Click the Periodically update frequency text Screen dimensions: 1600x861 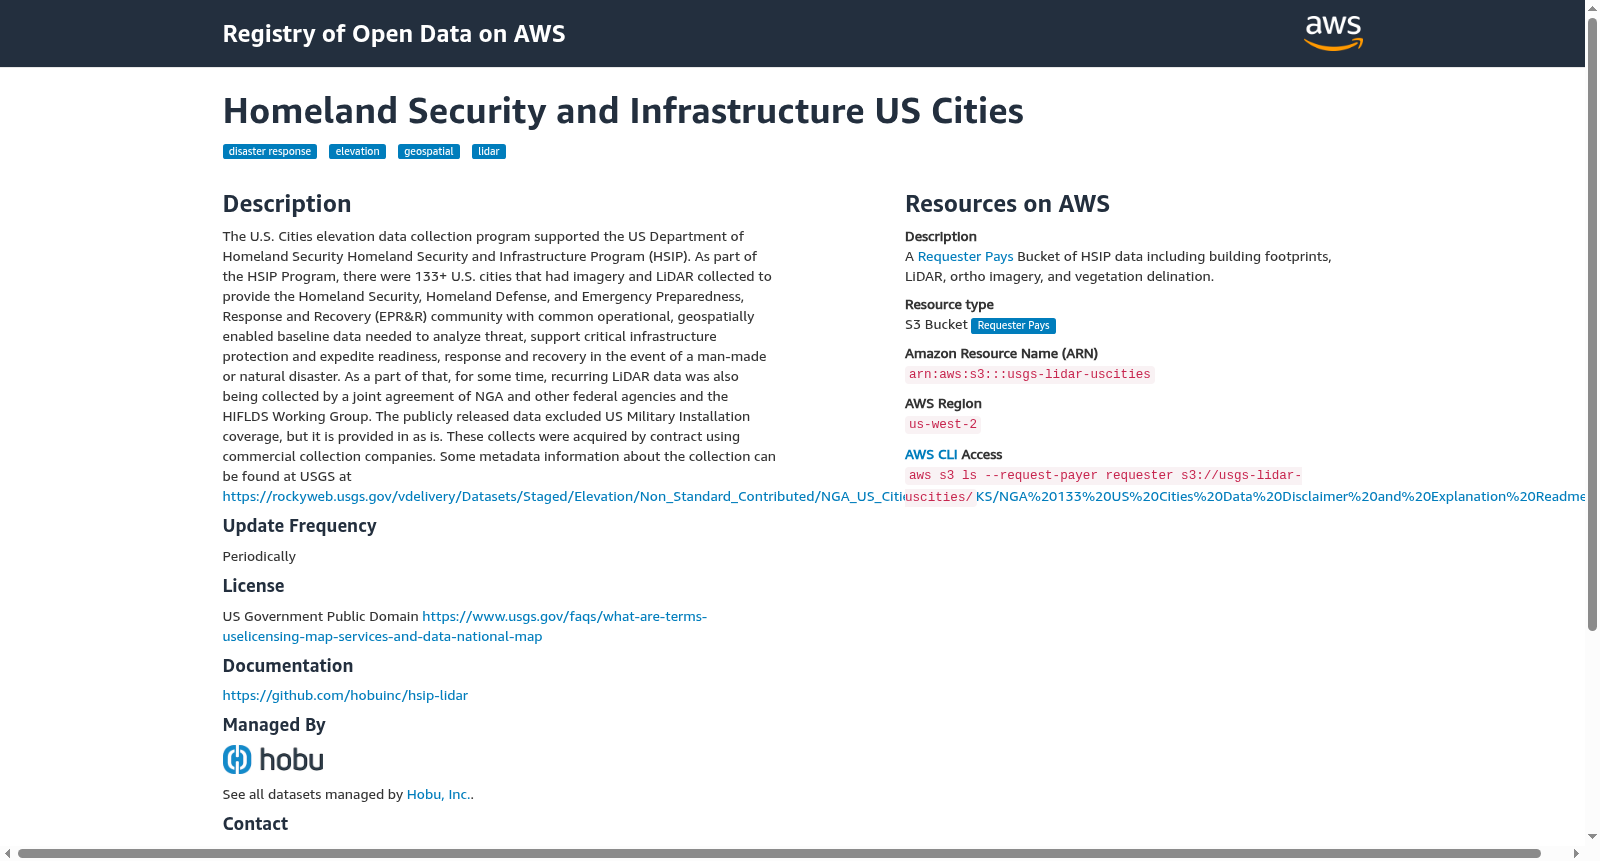[259, 557]
